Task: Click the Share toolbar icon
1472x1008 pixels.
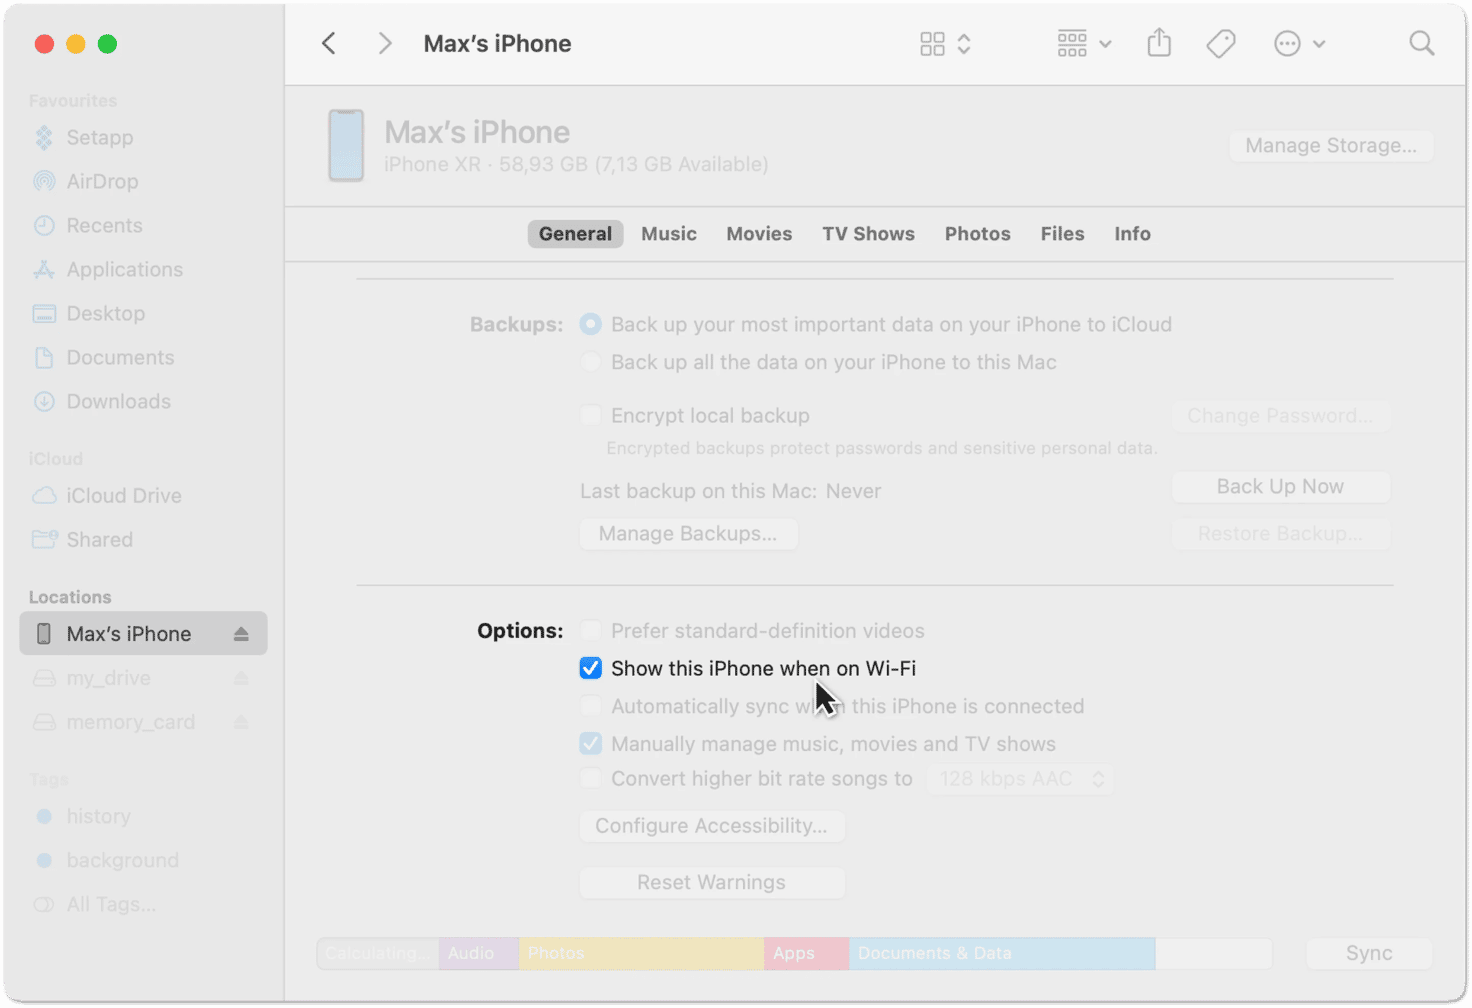Action: tap(1159, 43)
